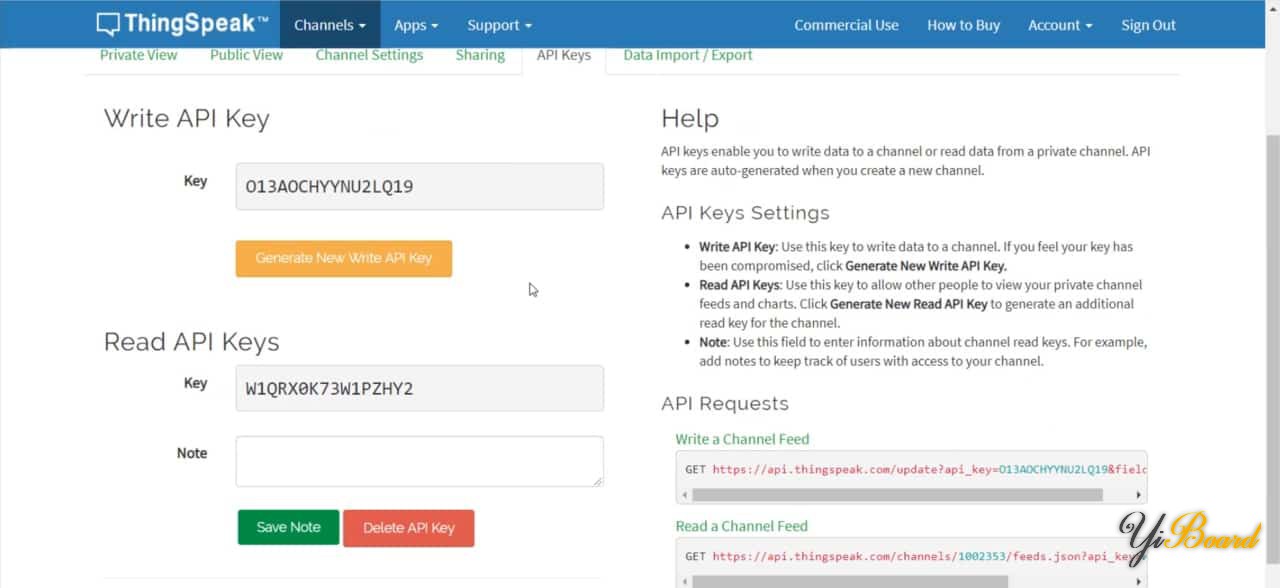The width and height of the screenshot is (1280, 588).
Task: Open the Data Import / Export tab
Action: (688, 55)
